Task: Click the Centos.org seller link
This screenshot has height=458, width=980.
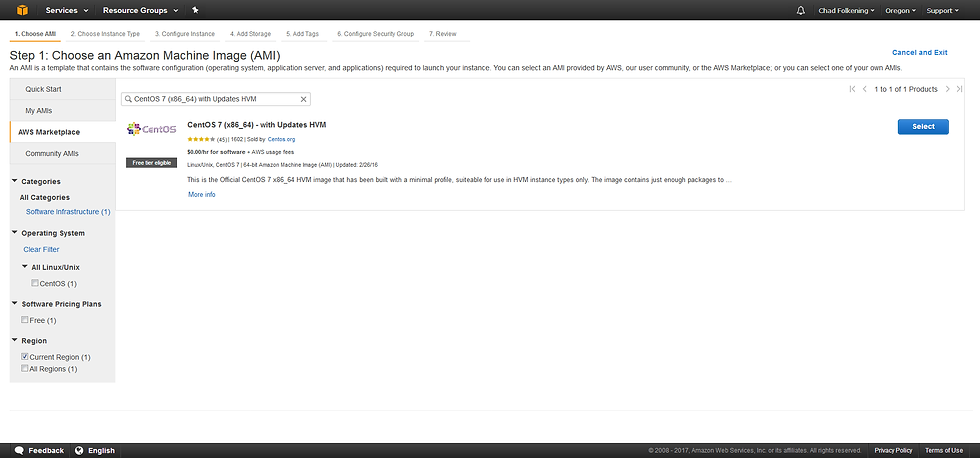Action: tap(281, 139)
